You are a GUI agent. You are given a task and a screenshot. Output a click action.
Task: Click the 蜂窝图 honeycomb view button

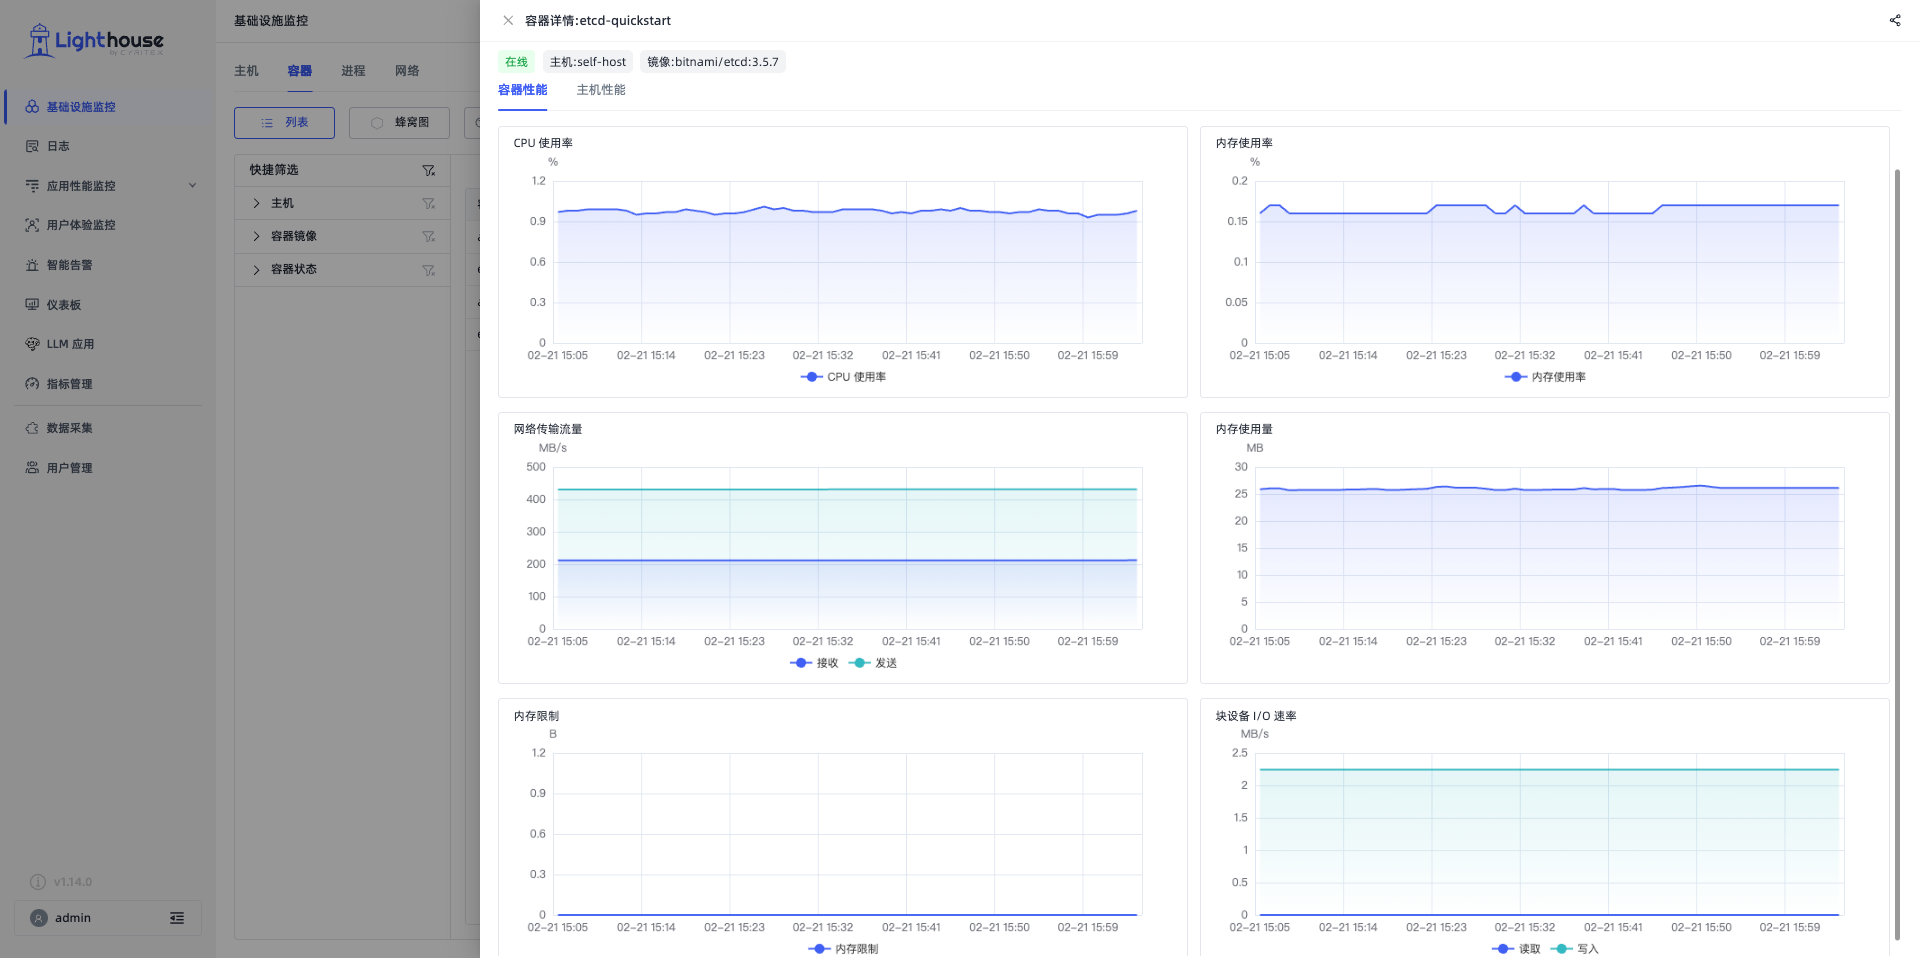(x=399, y=123)
